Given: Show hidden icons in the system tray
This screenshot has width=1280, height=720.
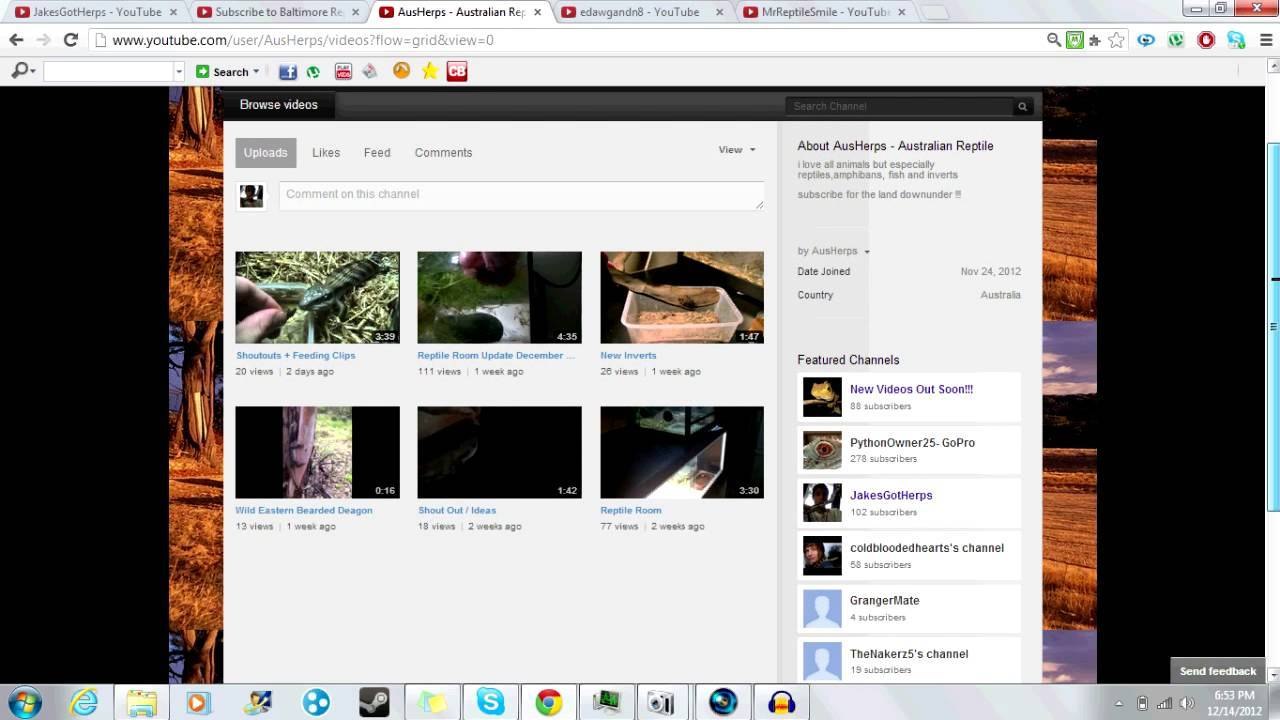Looking at the screenshot, I should pos(1118,703).
